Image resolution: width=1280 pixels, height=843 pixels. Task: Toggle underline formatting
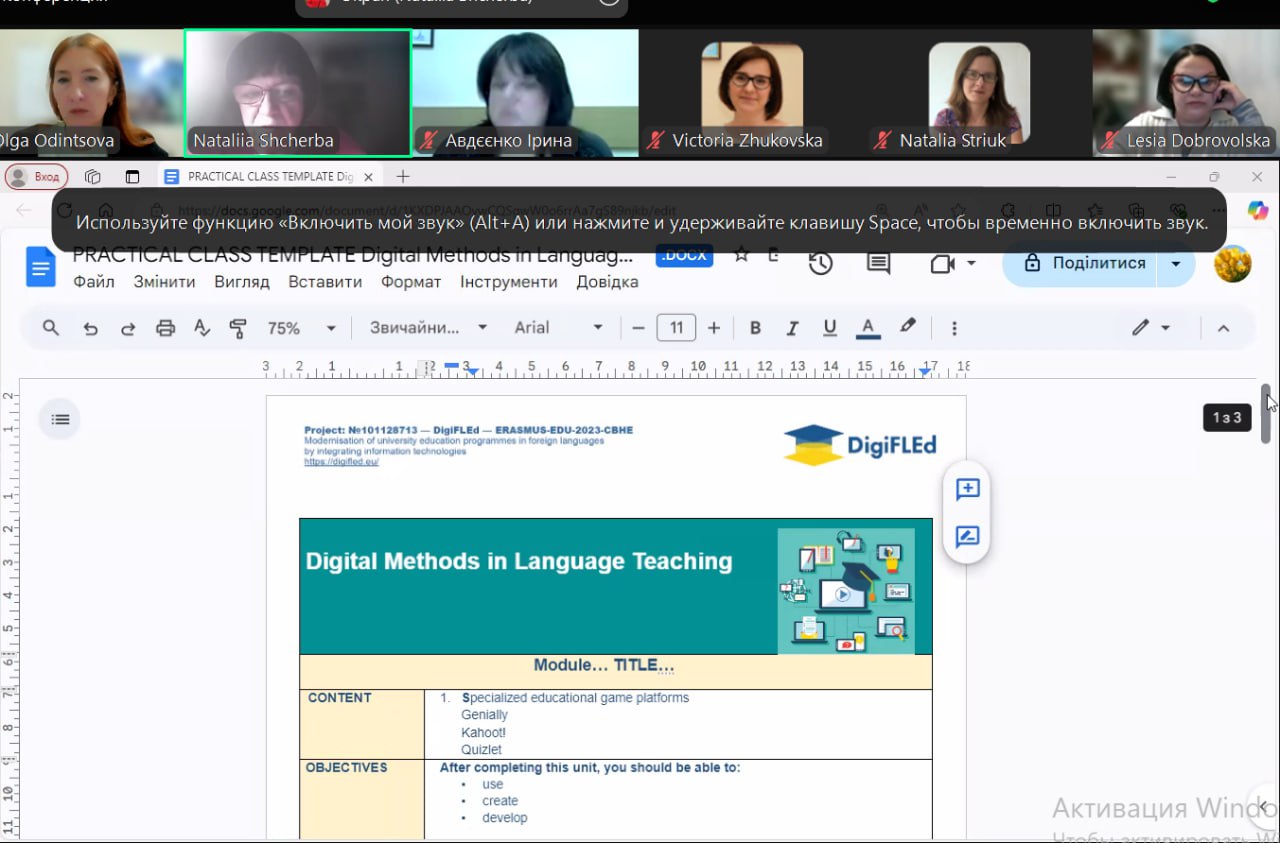pos(829,328)
